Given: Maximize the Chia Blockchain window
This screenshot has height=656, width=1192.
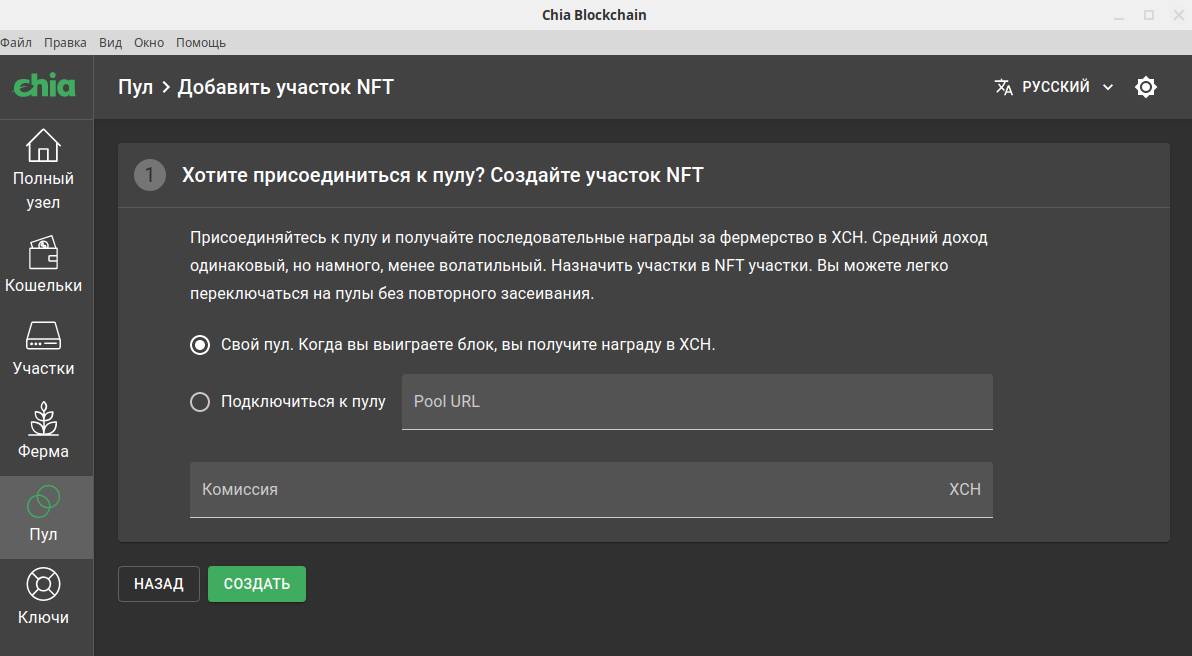Looking at the screenshot, I should (x=1149, y=15).
